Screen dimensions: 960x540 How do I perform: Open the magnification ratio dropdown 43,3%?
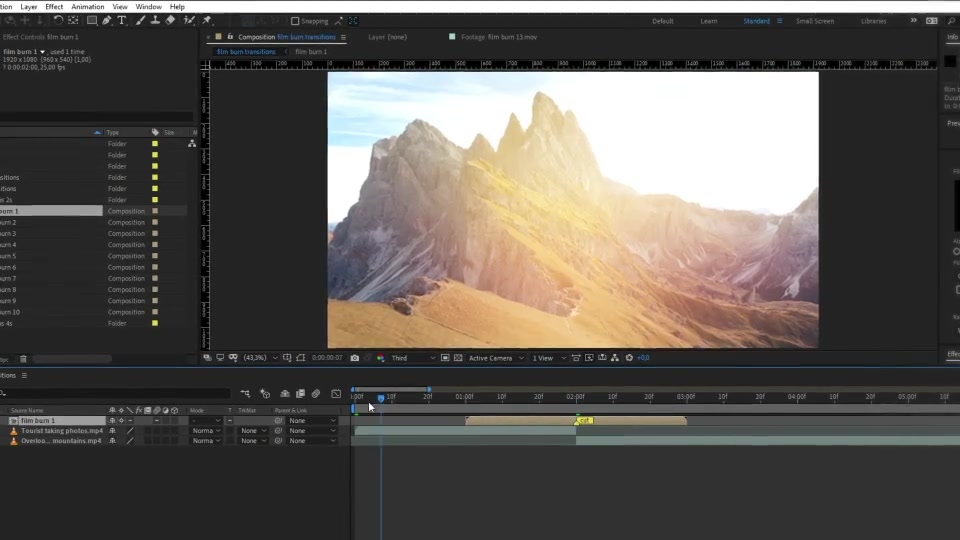(x=261, y=358)
